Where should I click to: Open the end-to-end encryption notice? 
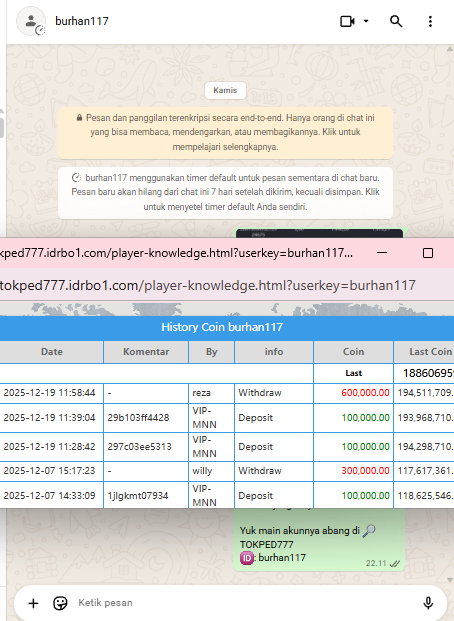[x=225, y=132]
